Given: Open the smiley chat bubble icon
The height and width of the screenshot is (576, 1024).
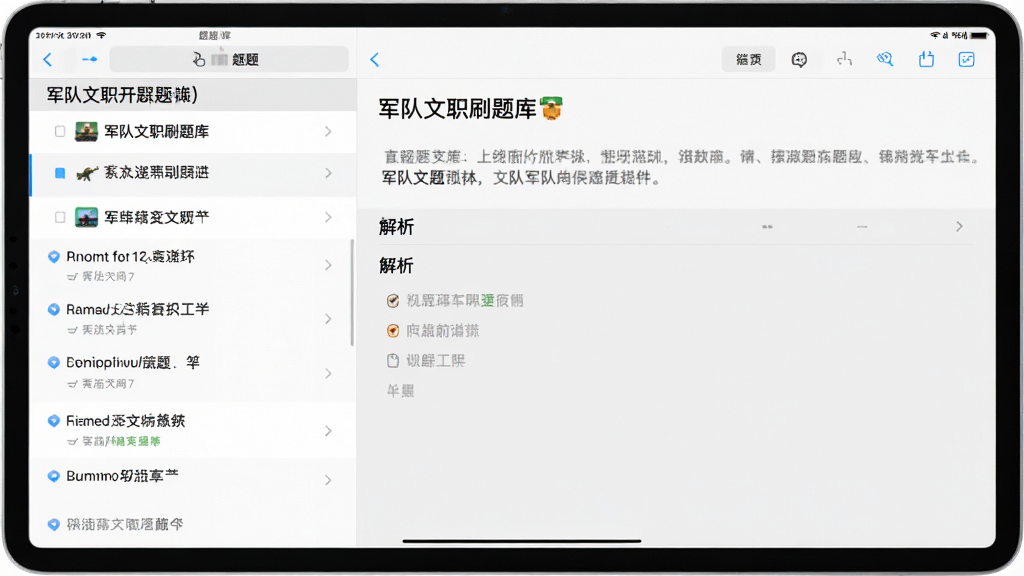Looking at the screenshot, I should (x=799, y=59).
